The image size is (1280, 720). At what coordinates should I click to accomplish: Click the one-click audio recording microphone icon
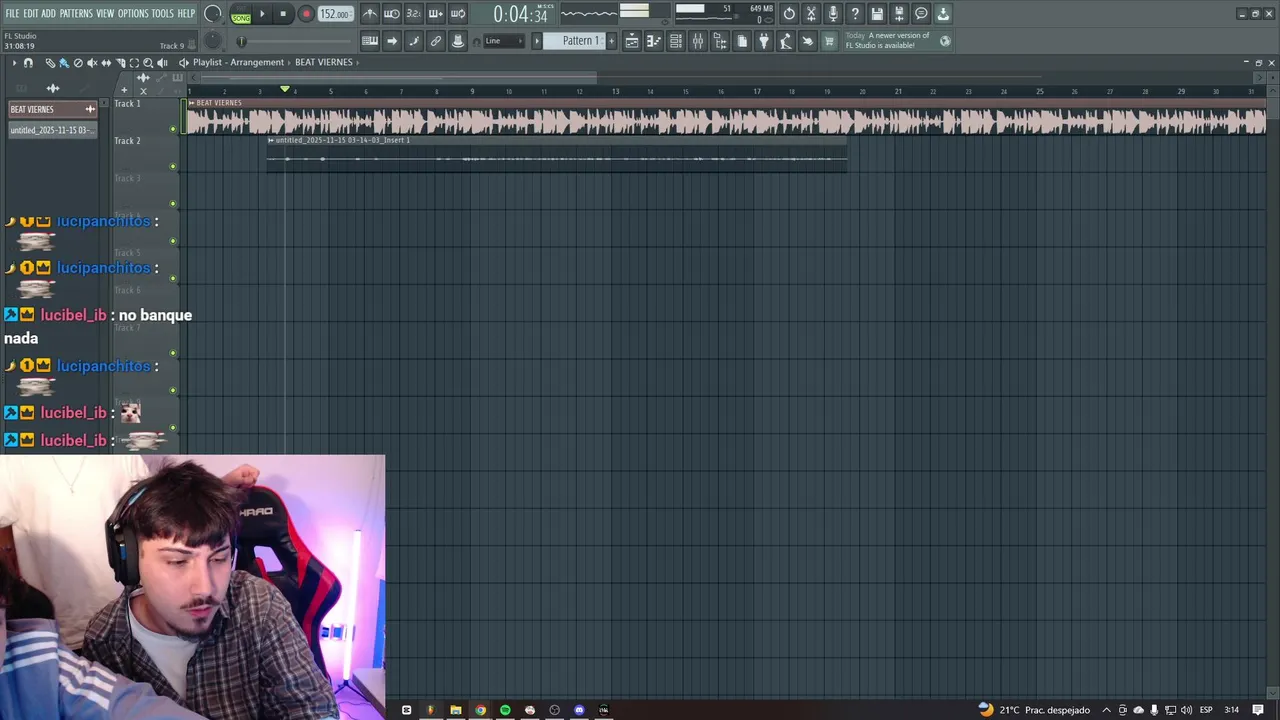pos(833,14)
